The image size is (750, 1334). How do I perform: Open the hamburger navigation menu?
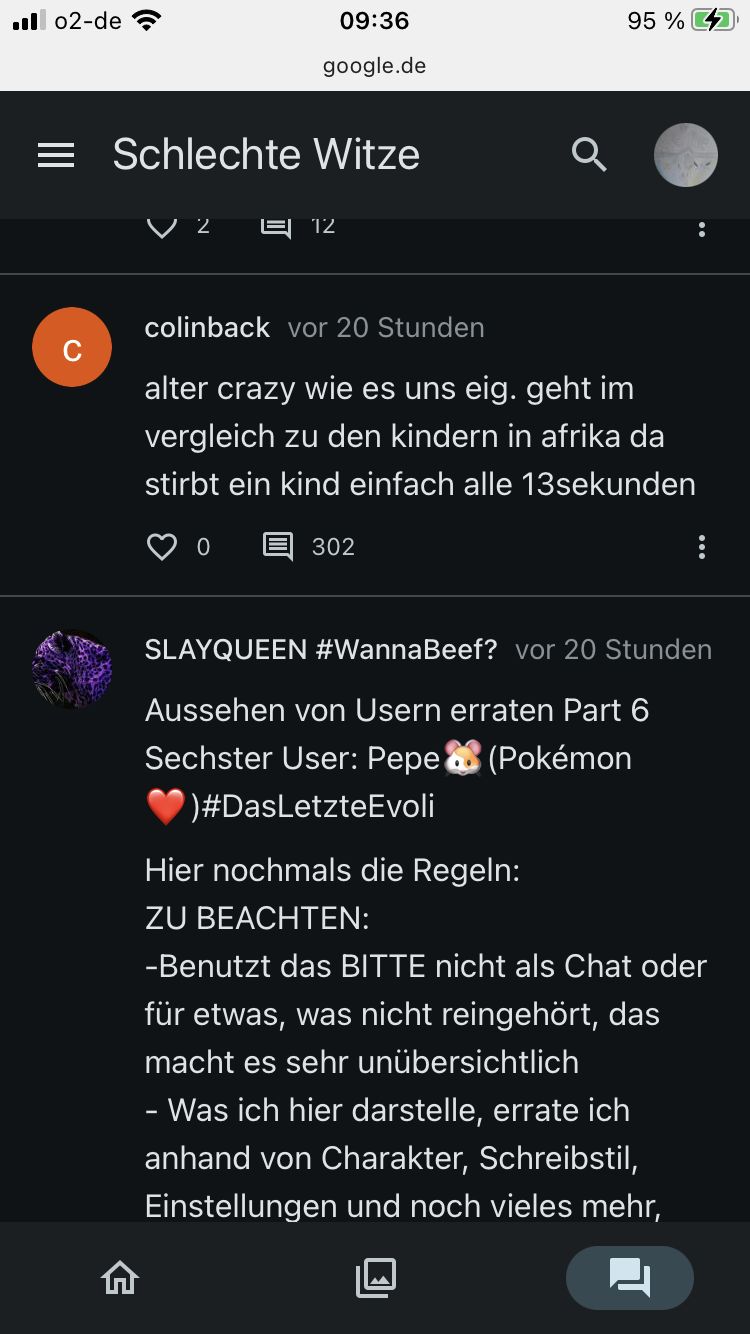[x=56, y=155]
